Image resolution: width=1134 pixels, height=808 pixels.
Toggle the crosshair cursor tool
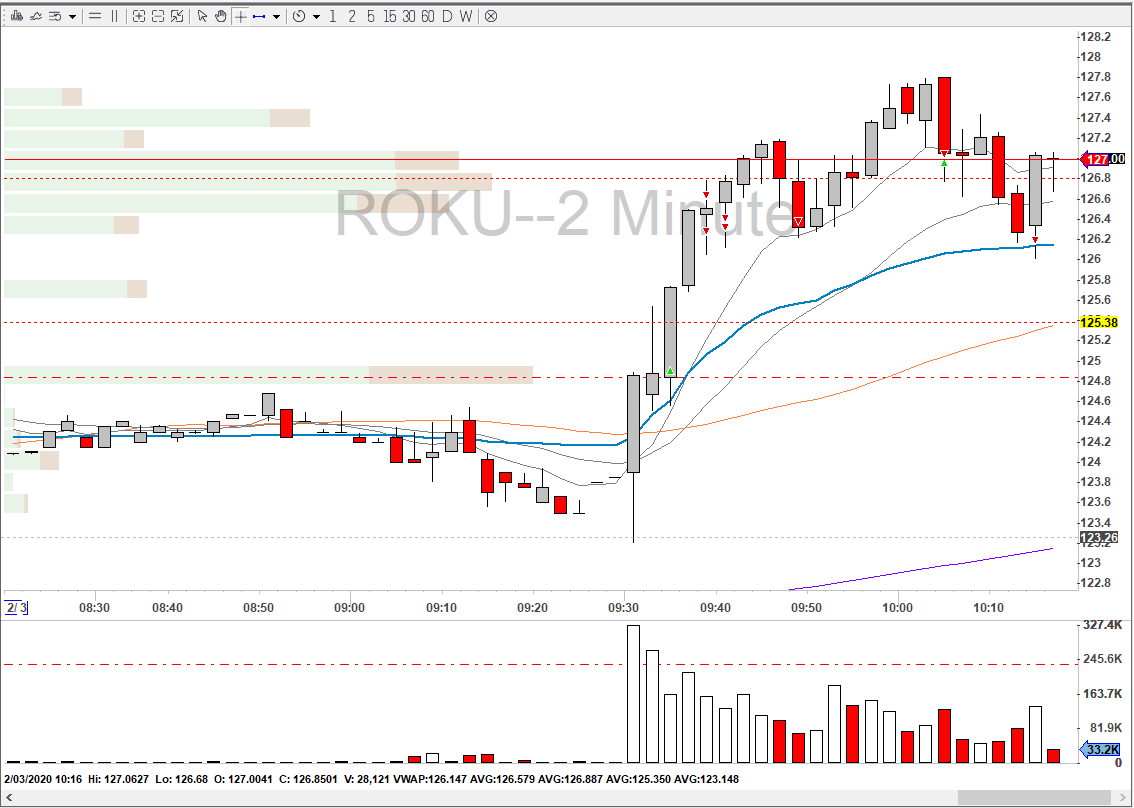pos(241,16)
